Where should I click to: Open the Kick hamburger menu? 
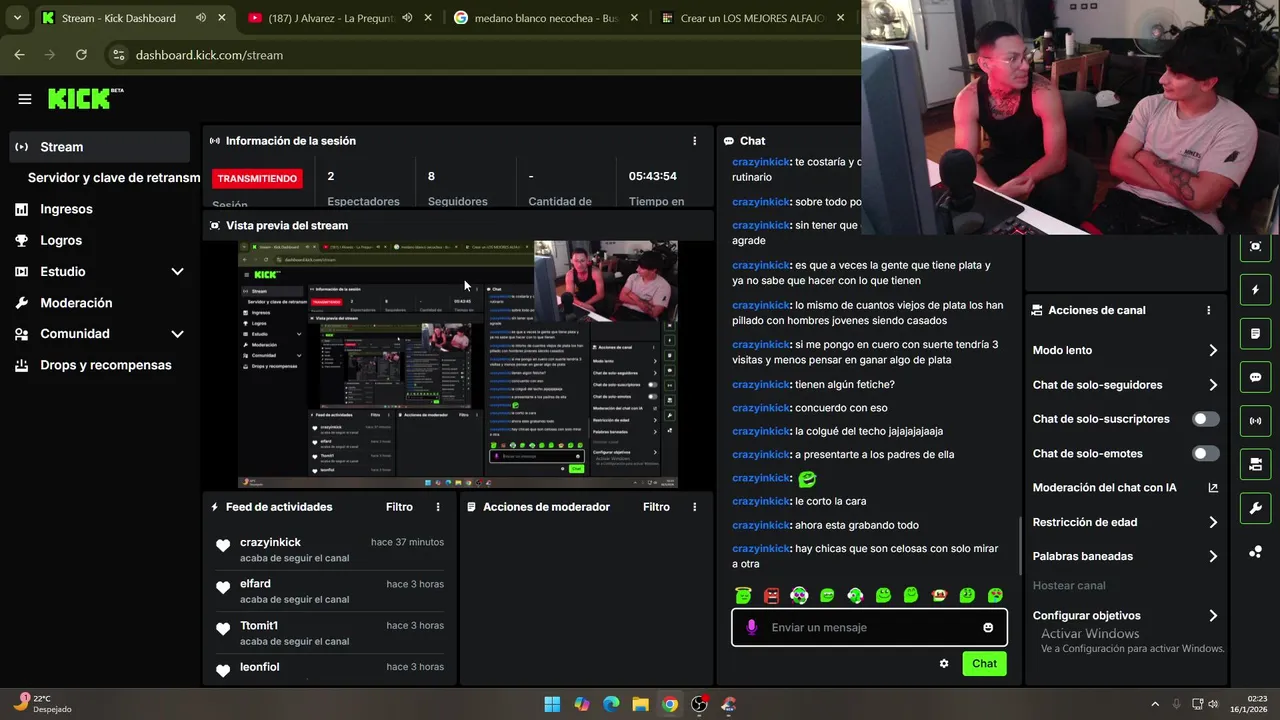(25, 99)
